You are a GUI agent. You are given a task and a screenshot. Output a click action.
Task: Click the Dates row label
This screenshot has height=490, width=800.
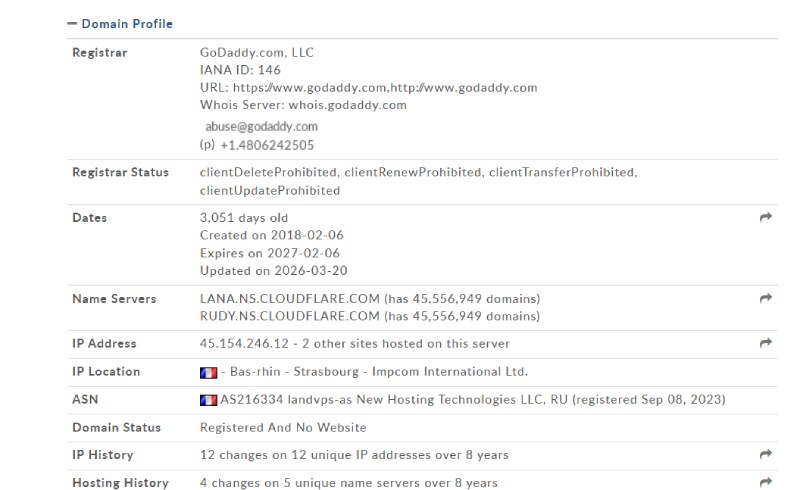coord(89,217)
